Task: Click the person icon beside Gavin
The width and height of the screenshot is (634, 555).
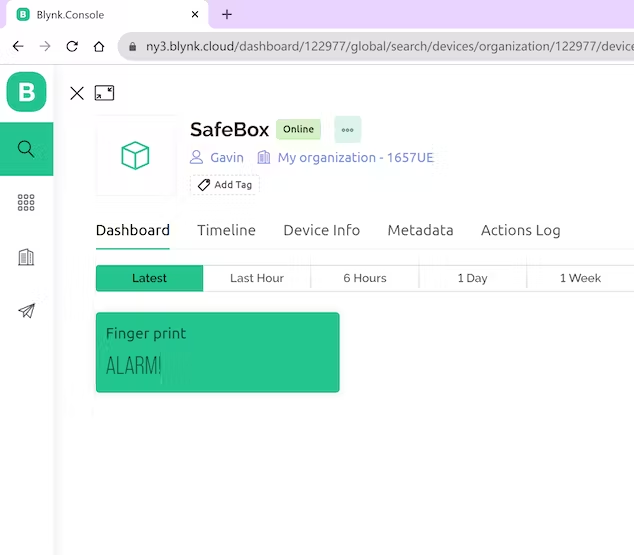Action: (197, 157)
